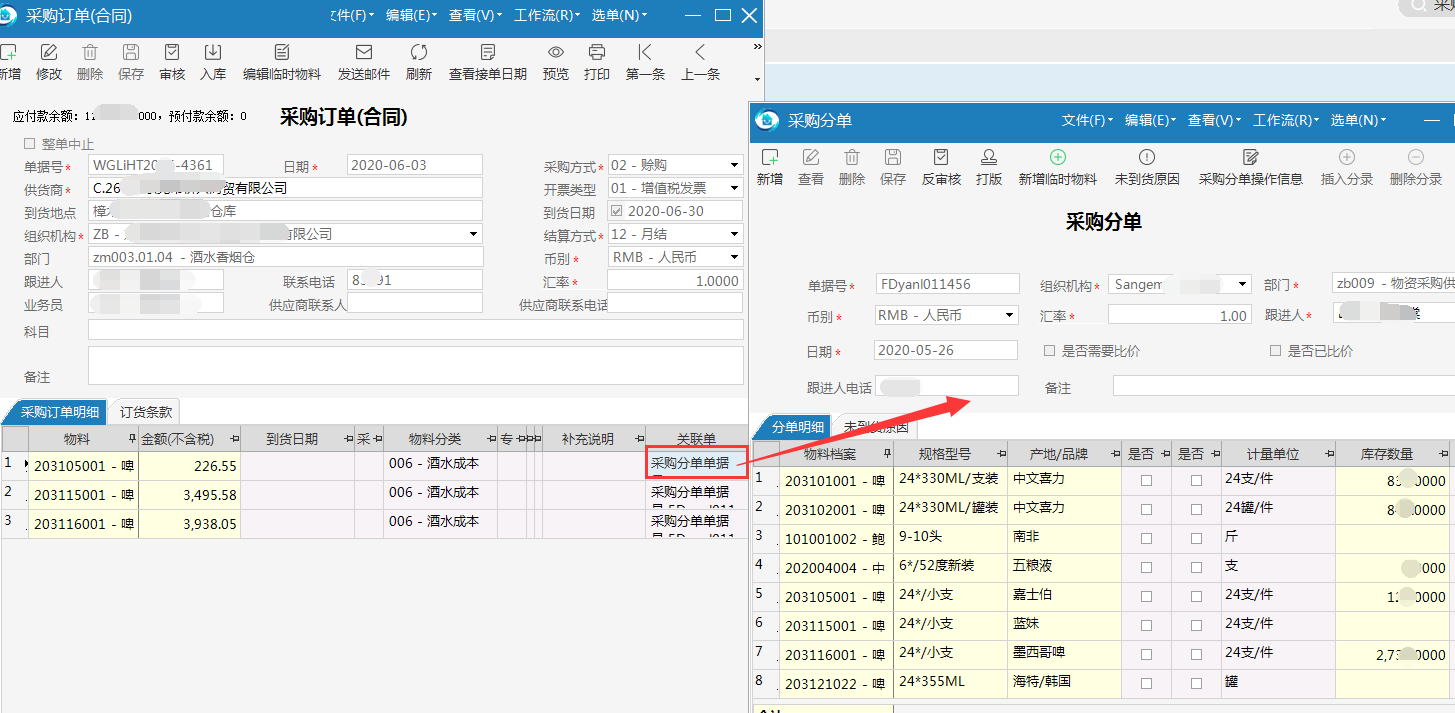Click the 打印 printer icon
This screenshot has height=713, width=1455.
coord(597,52)
